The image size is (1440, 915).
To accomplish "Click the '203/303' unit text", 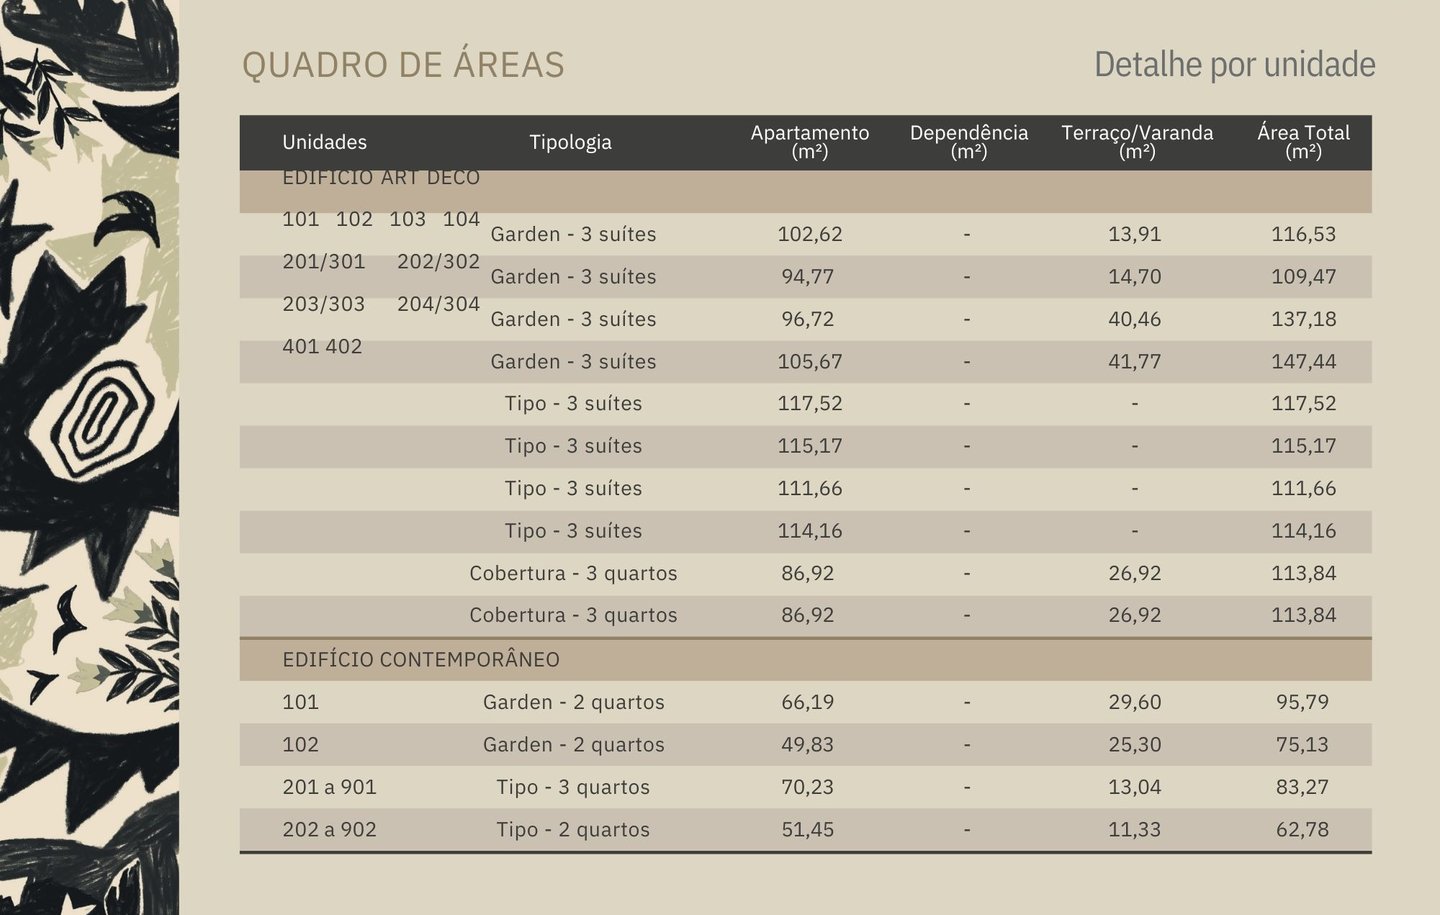I will click(324, 304).
